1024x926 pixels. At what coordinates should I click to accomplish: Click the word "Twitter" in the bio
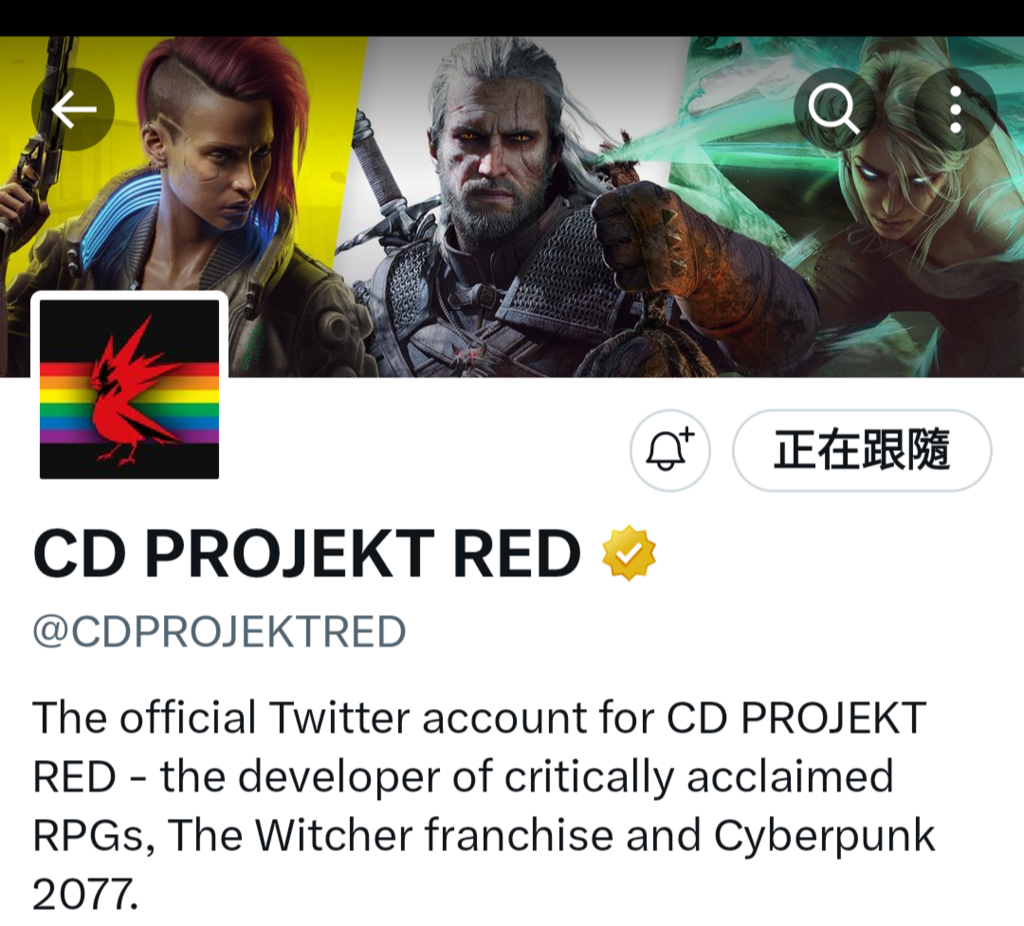click(x=339, y=718)
